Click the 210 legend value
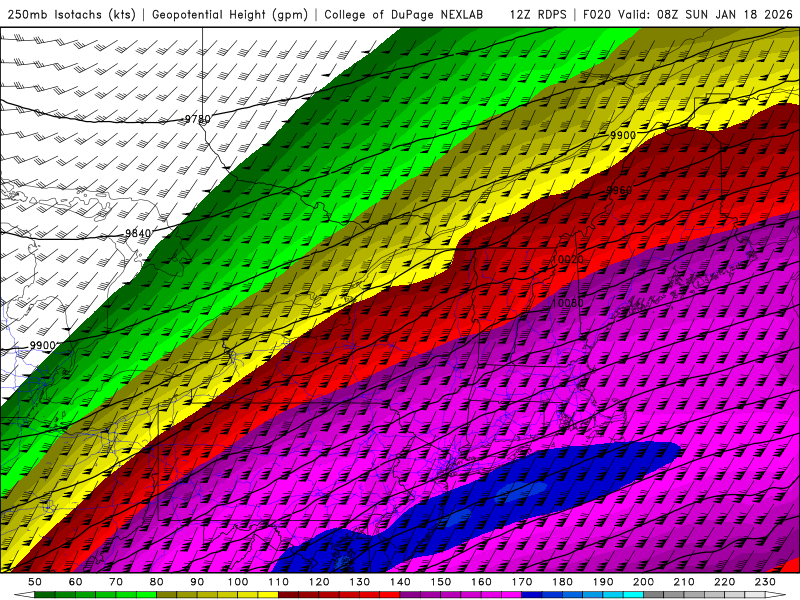The height and width of the screenshot is (600, 800). click(x=684, y=582)
